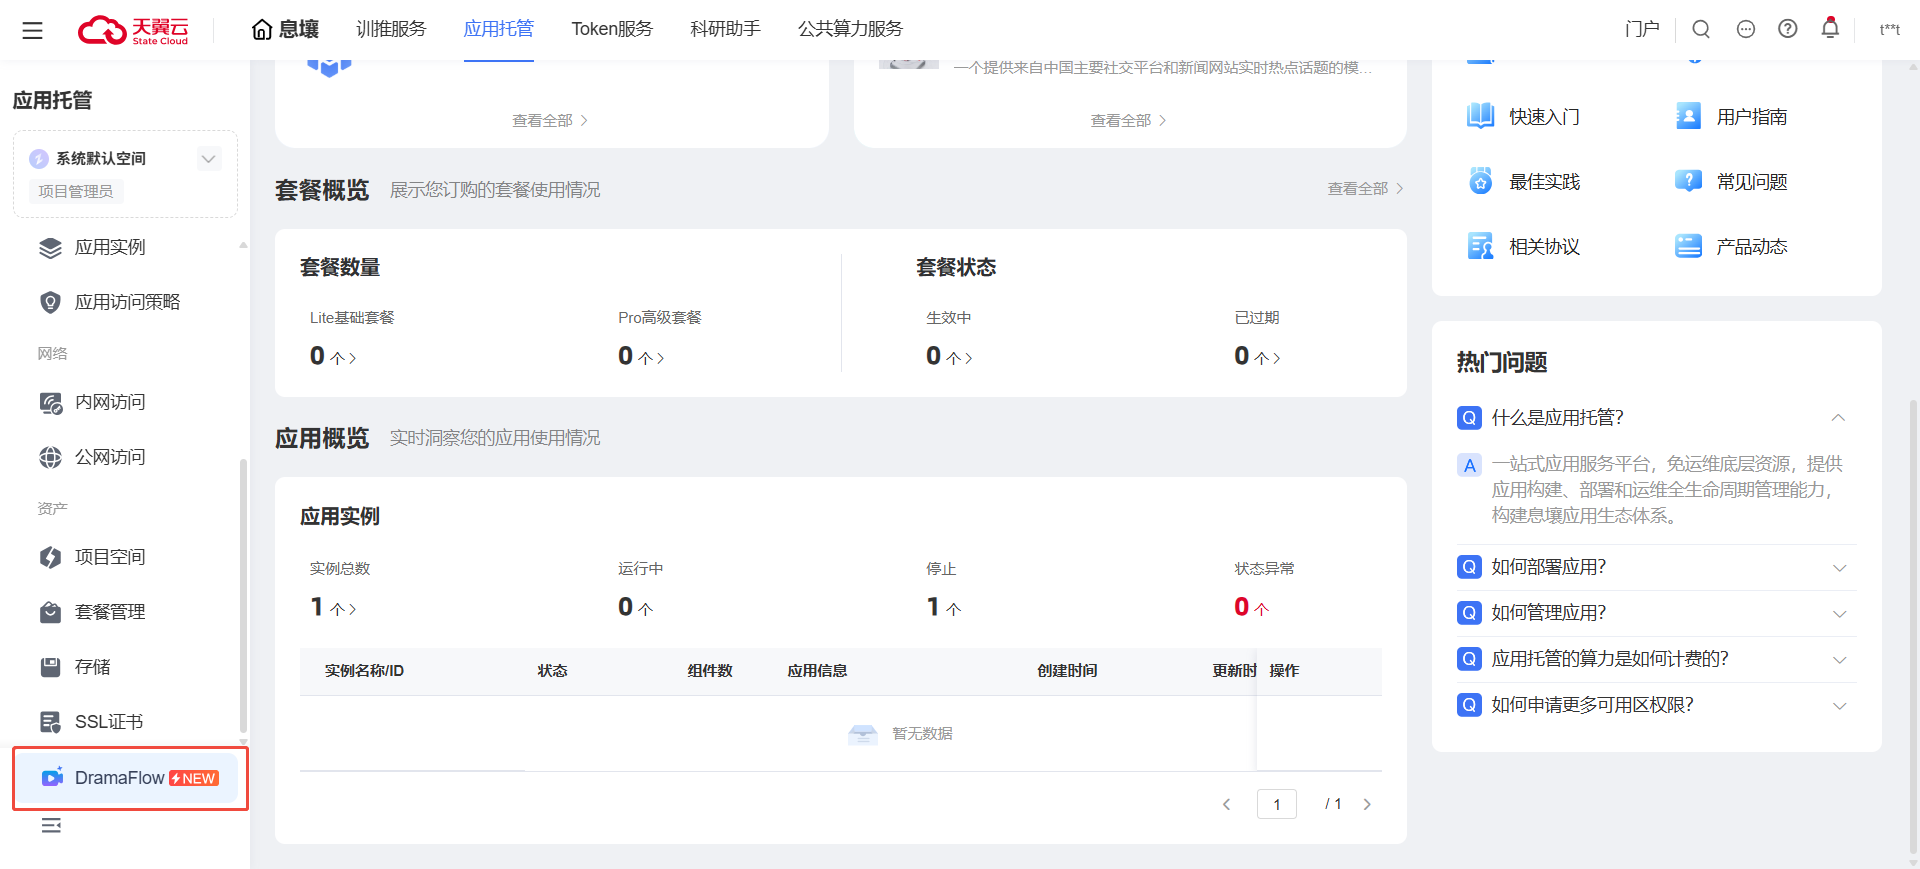Click 查看全部 link beside 套餐概览

point(1365,189)
